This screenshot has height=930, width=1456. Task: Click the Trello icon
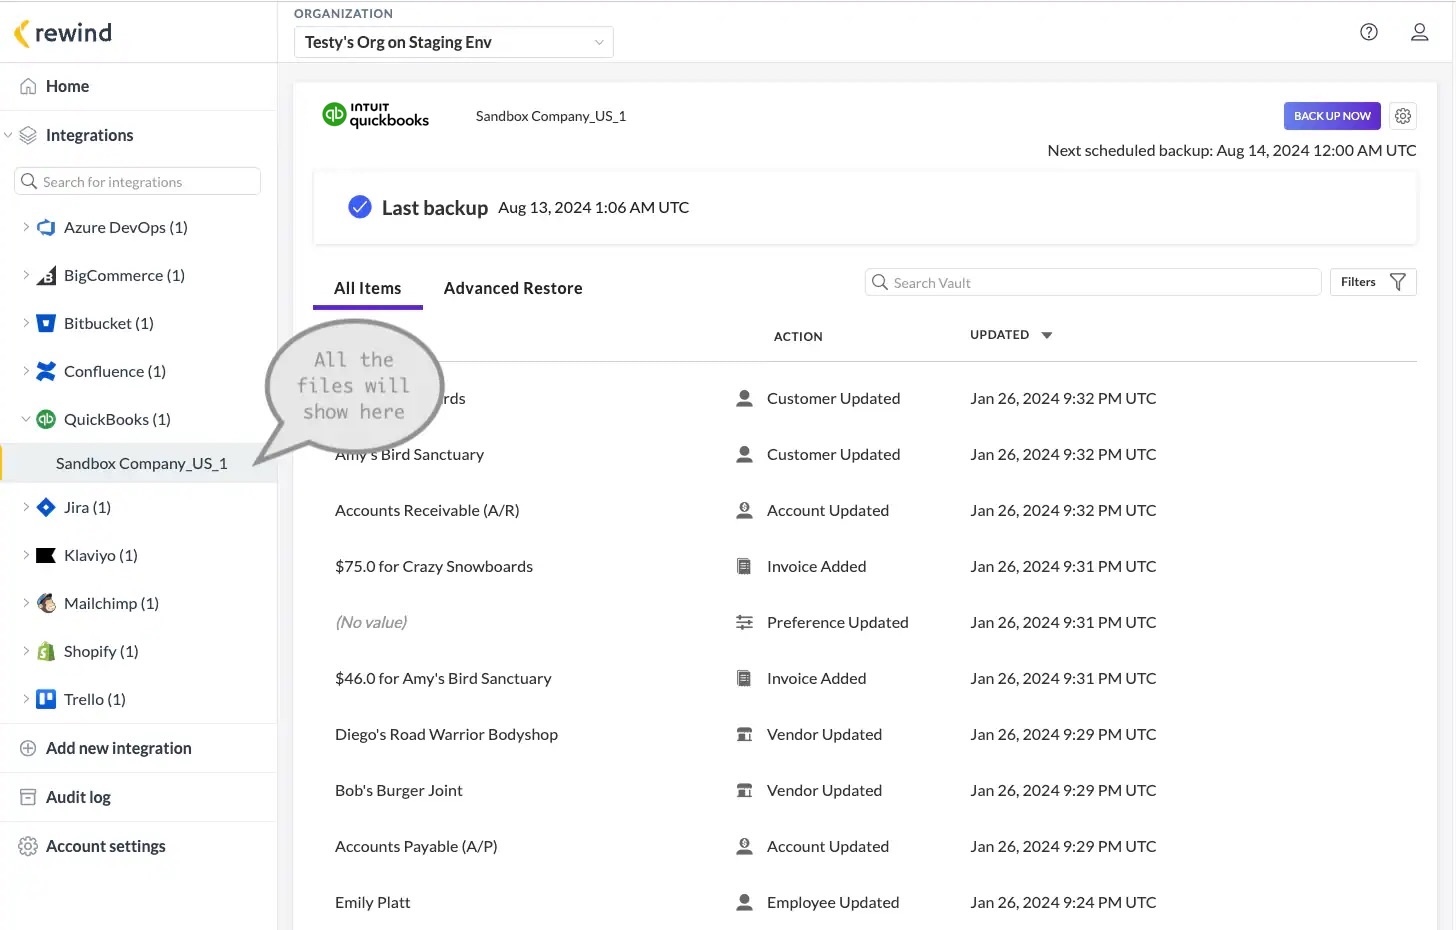tap(46, 699)
